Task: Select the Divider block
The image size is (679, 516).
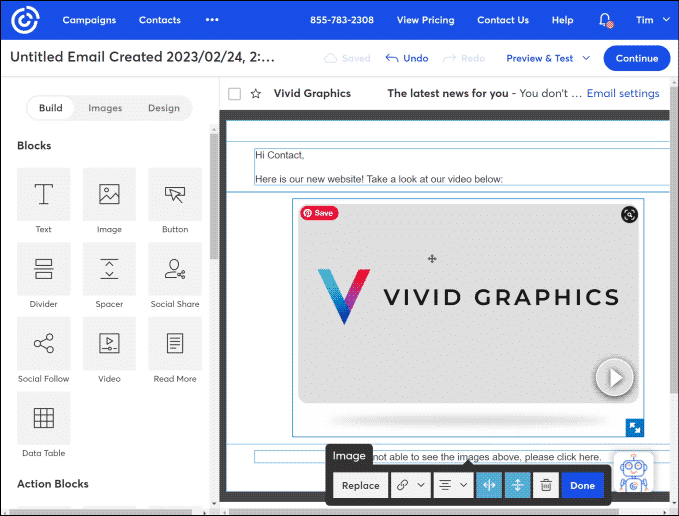Action: click(x=44, y=269)
